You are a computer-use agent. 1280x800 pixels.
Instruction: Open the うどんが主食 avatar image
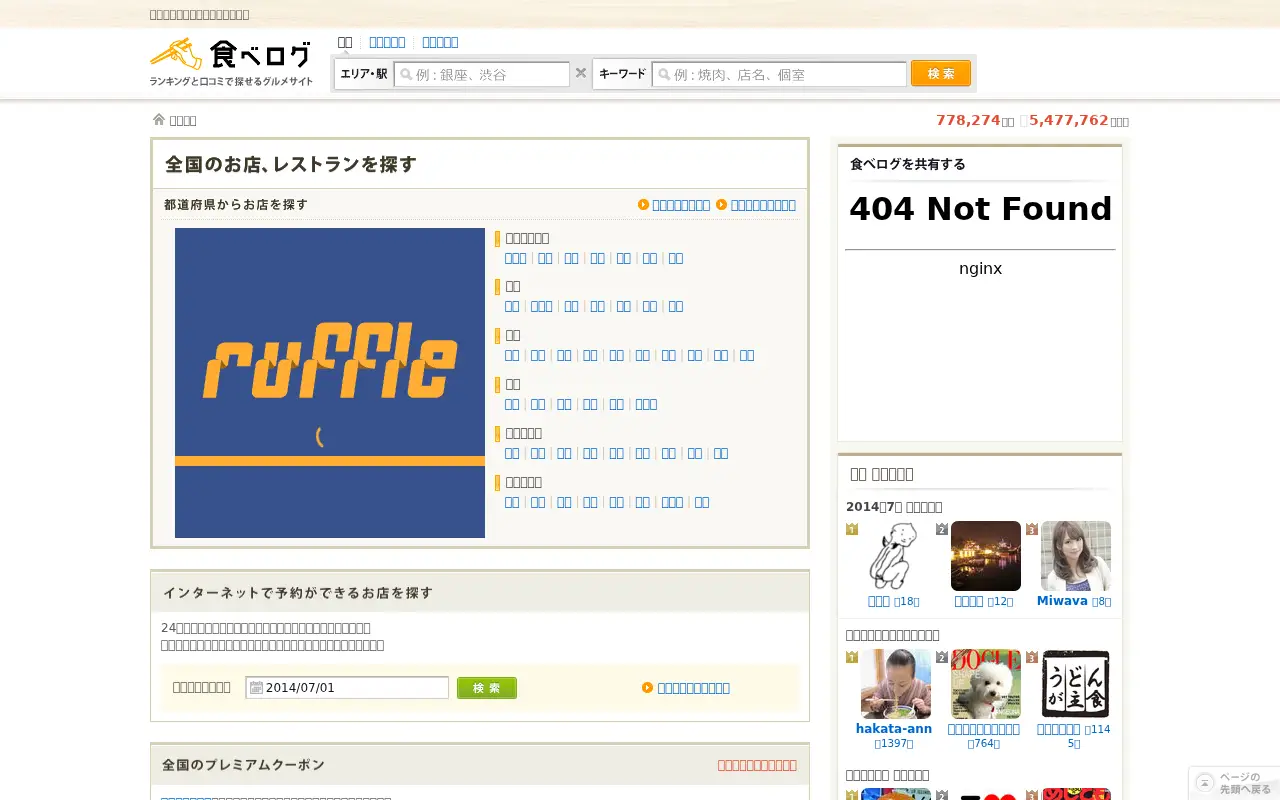[x=1075, y=684]
